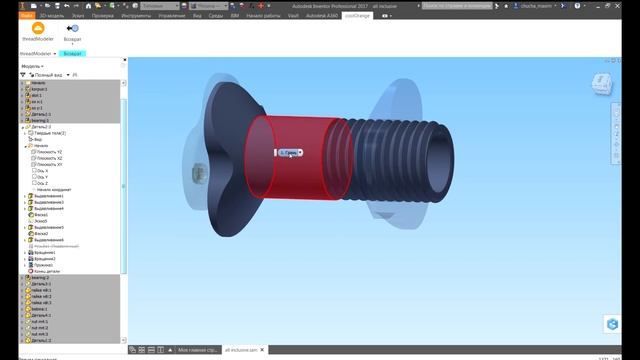Switch to the Вид ribbon tab
Image resolution: width=640 pixels, height=360 pixels.
click(197, 16)
